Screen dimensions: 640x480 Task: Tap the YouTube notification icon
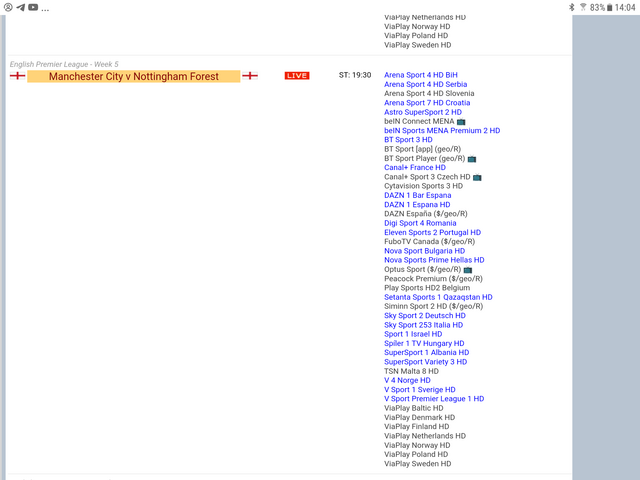pos(33,7)
